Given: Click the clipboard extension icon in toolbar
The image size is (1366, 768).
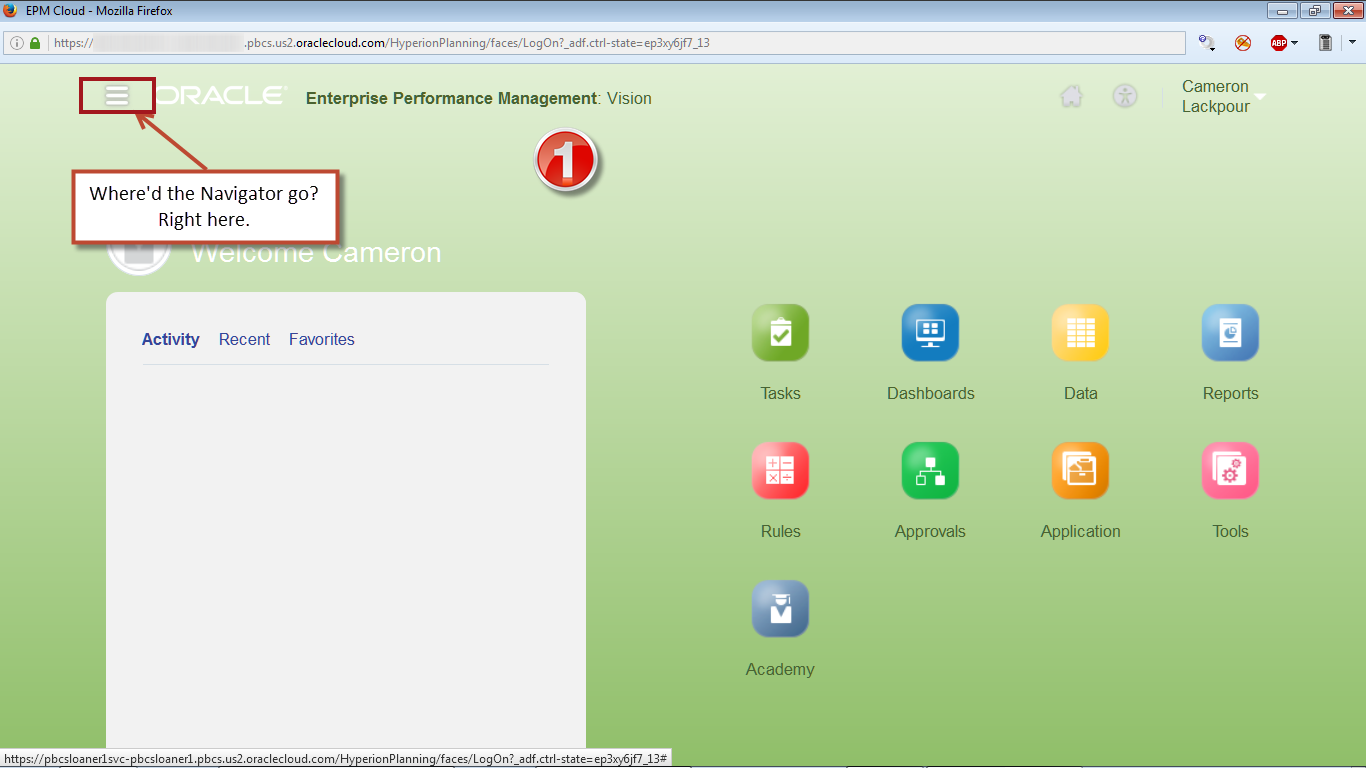Looking at the screenshot, I should [x=1325, y=43].
